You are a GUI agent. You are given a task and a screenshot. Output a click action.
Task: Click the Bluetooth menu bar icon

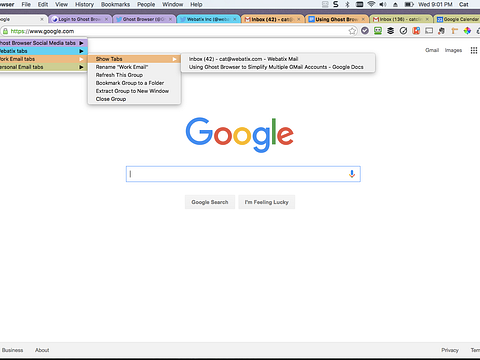pyautogui.click(x=347, y=4)
